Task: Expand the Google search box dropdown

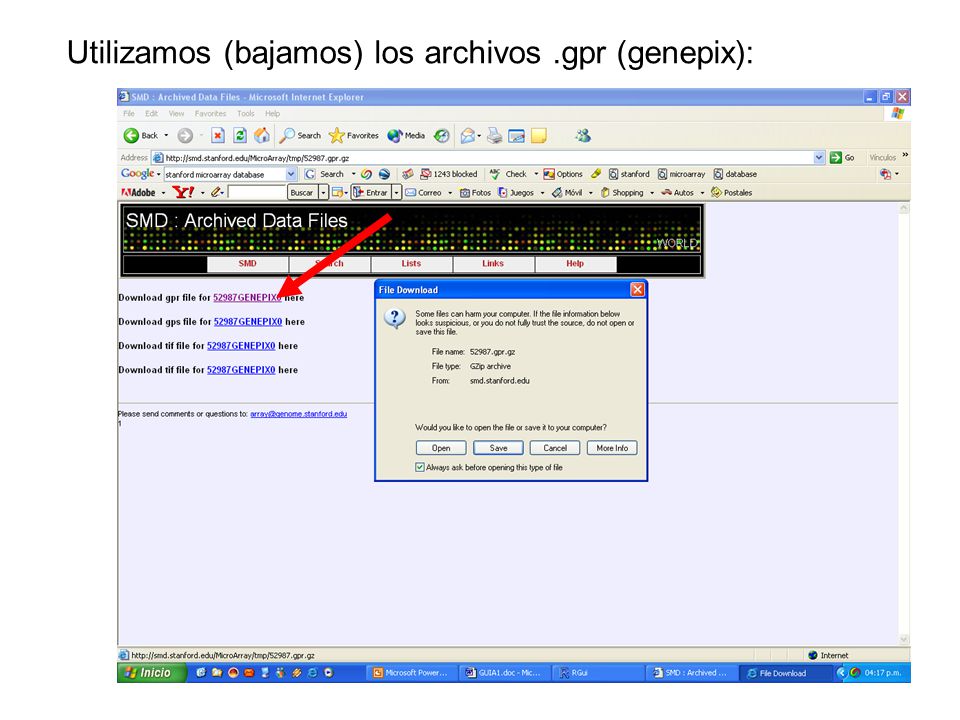Action: coord(291,174)
